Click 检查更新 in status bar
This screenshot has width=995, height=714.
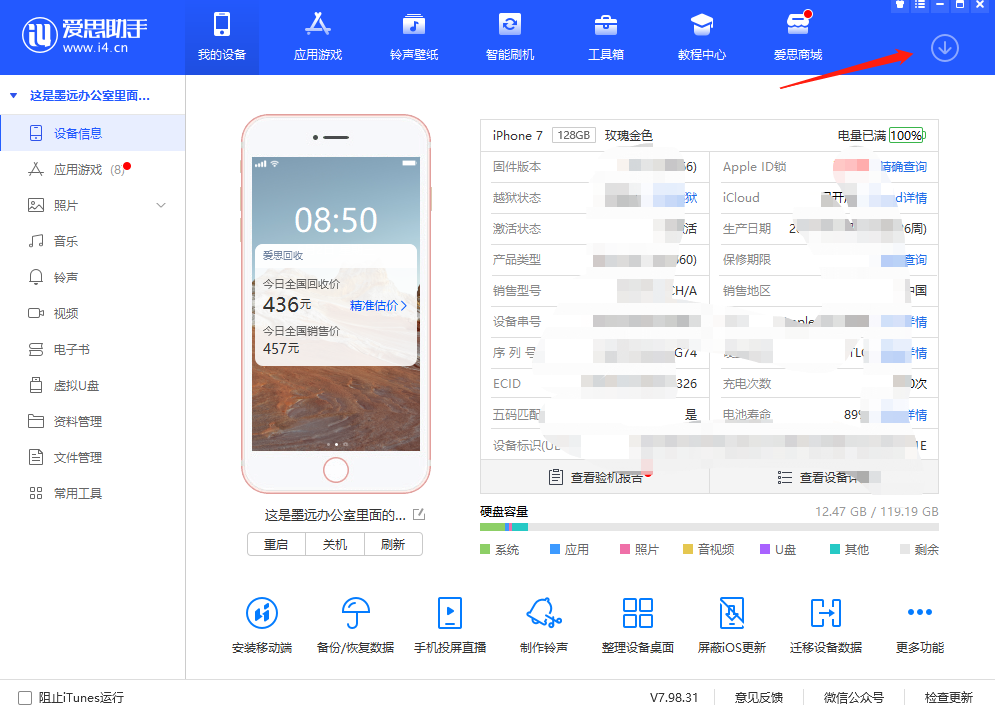948,697
